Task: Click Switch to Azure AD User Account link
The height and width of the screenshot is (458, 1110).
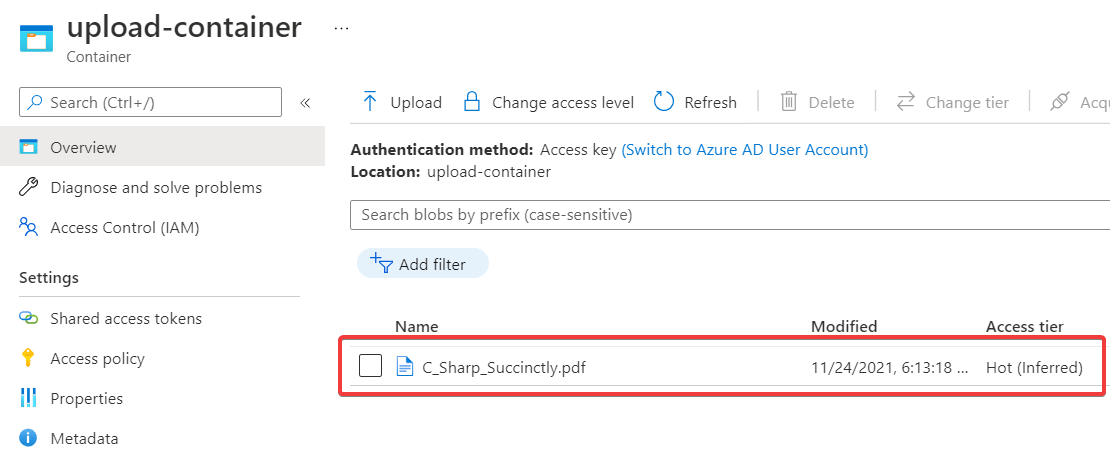Action: 745,150
